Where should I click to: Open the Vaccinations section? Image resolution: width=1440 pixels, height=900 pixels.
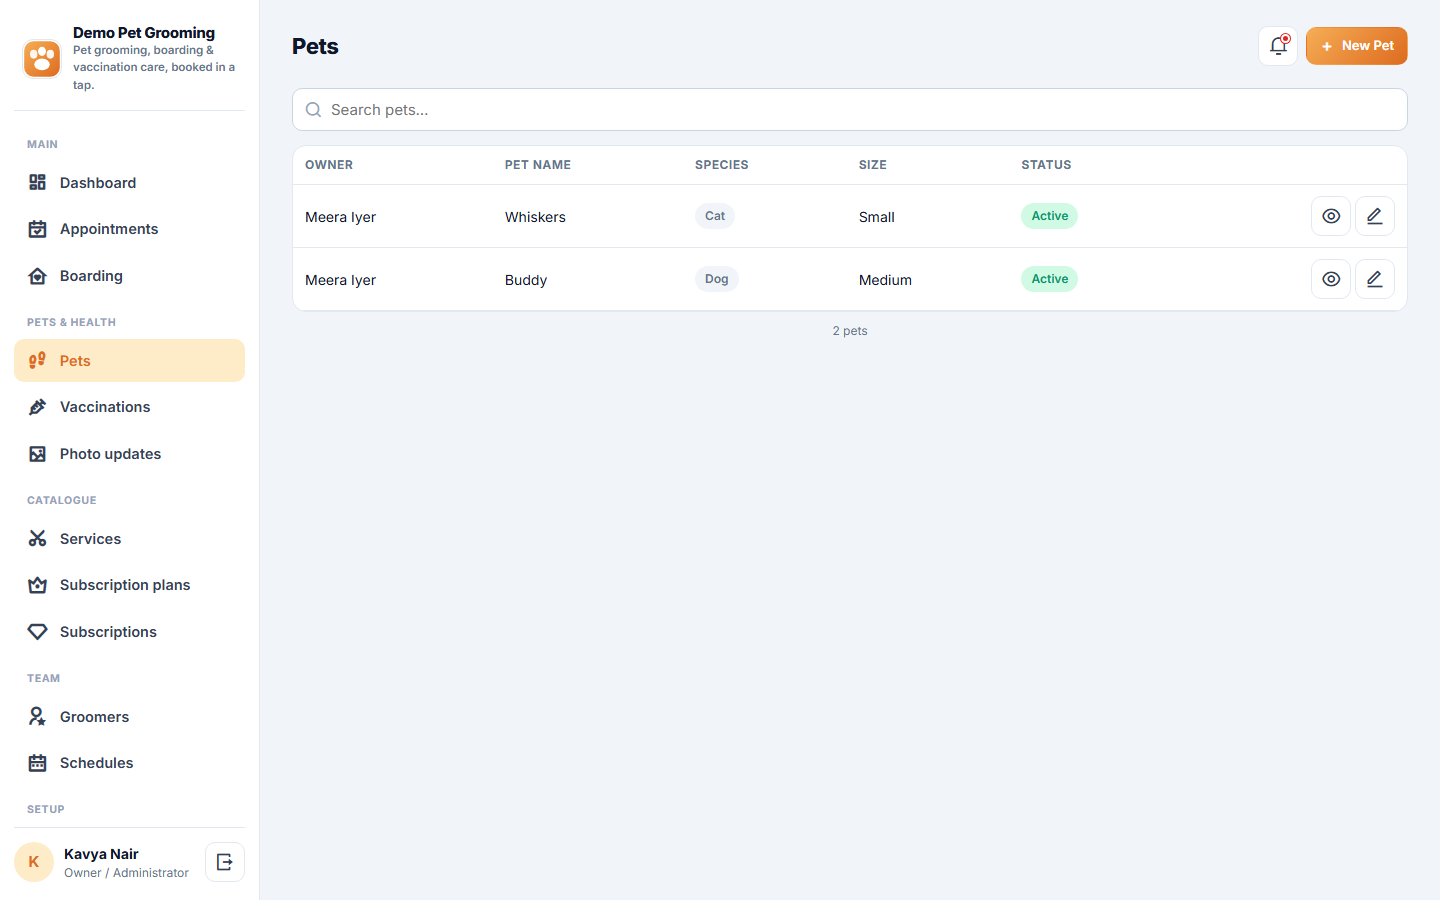click(129, 407)
